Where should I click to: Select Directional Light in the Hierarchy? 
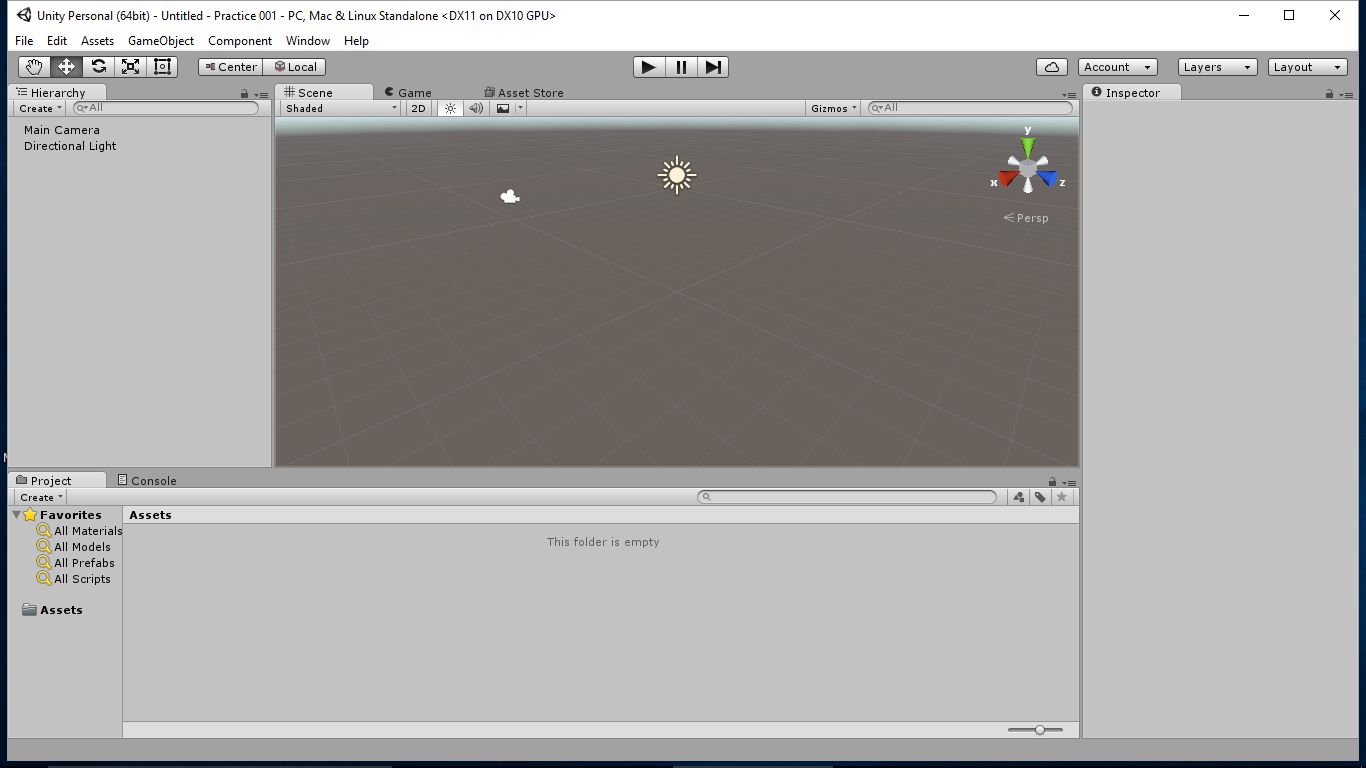pos(69,145)
